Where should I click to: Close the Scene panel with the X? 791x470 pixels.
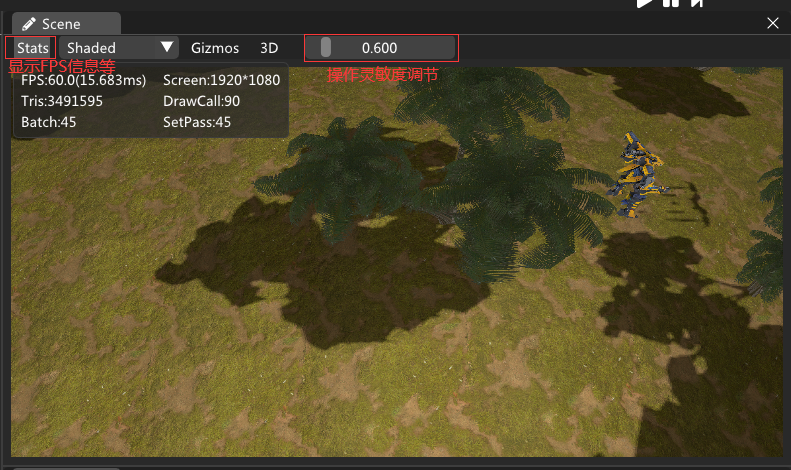point(772,23)
